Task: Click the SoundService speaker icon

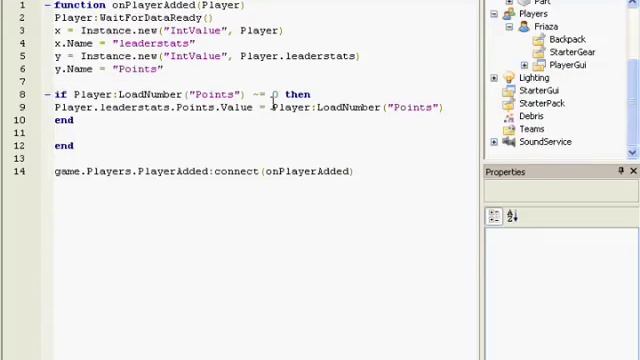Action: 509,142
